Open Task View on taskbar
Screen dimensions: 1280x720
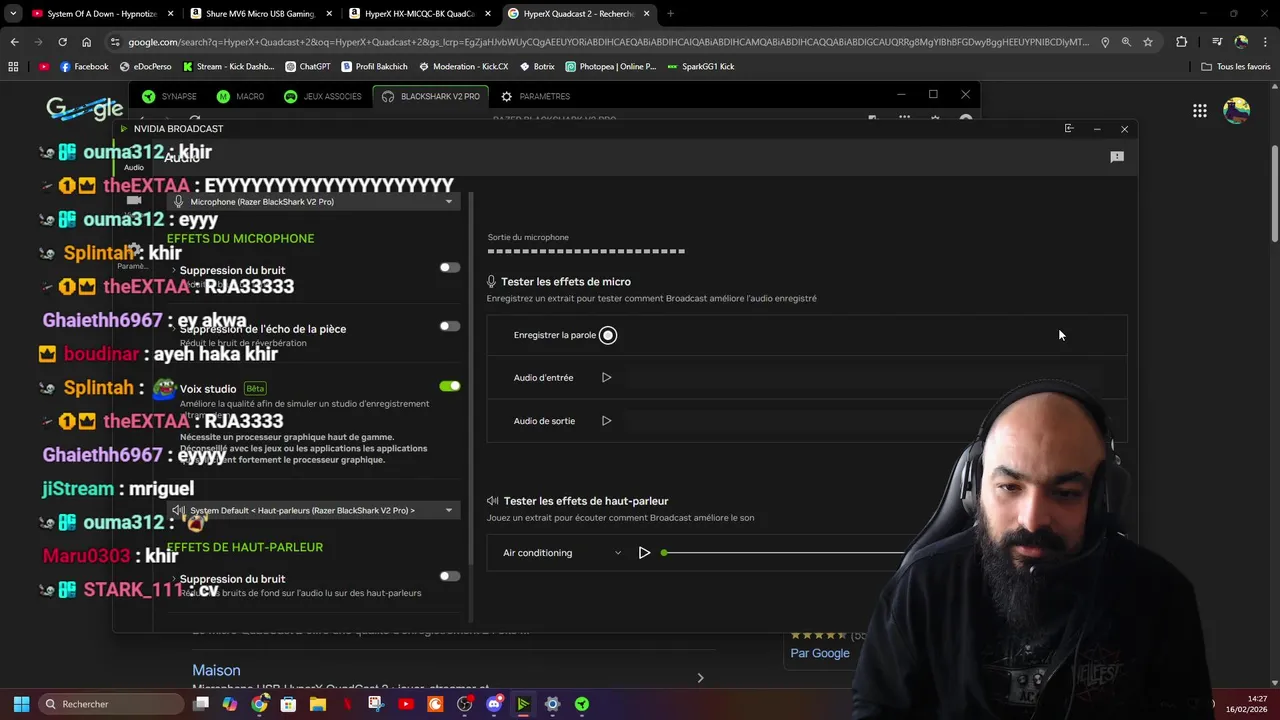click(201, 704)
